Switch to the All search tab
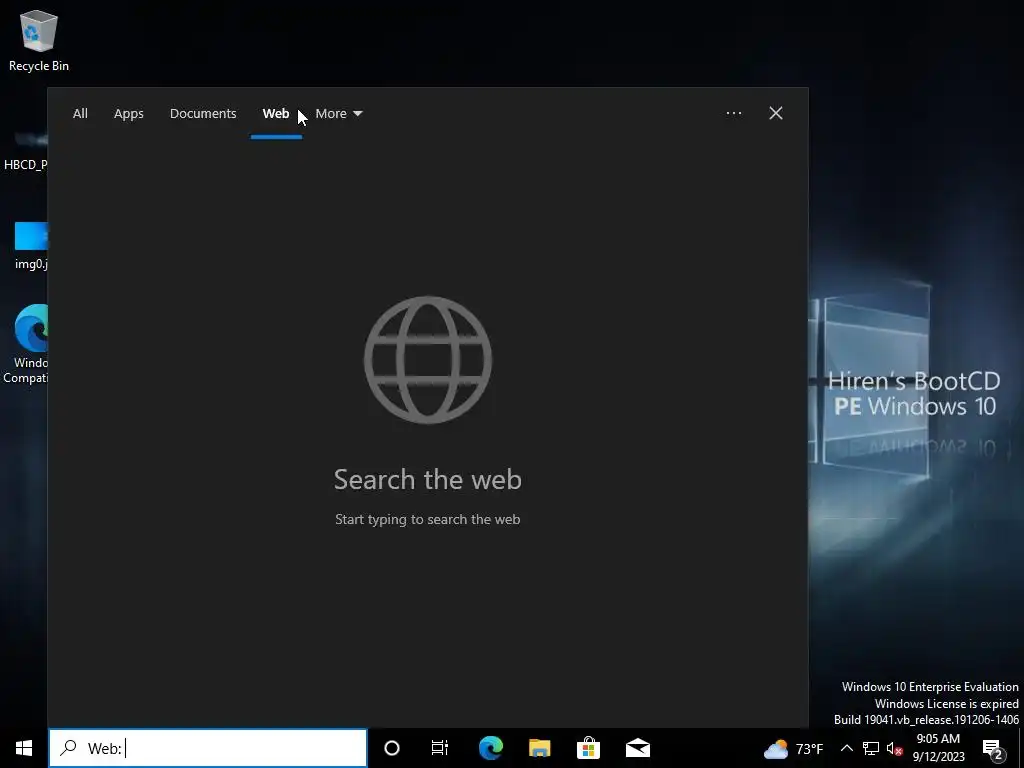This screenshot has width=1024, height=768. point(80,114)
